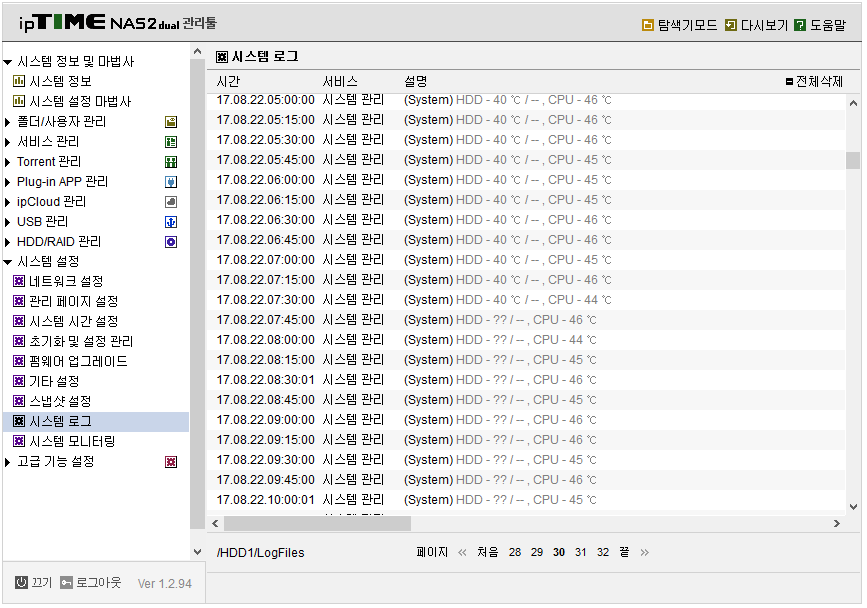Select 펌웨어 업그레이드 in sidebar
This screenshot has width=867, height=608.
pos(78,361)
